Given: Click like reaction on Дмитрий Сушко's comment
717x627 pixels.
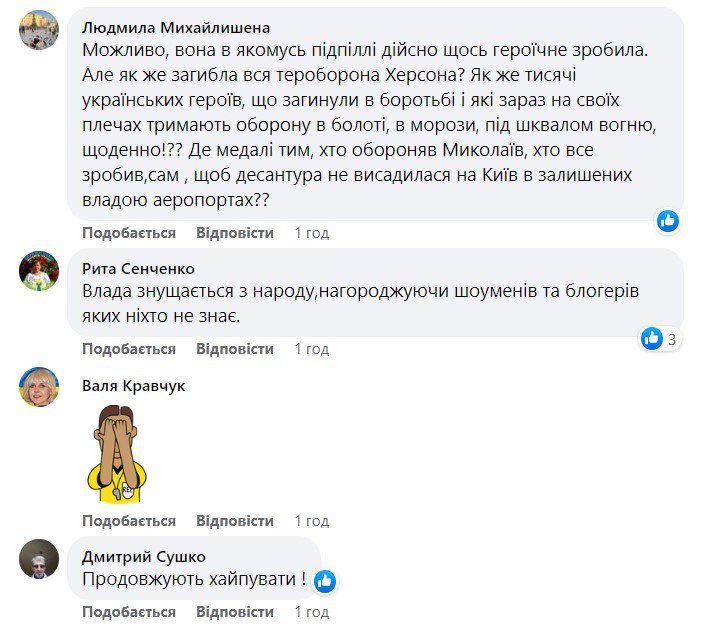Looking at the screenshot, I should tap(324, 580).
